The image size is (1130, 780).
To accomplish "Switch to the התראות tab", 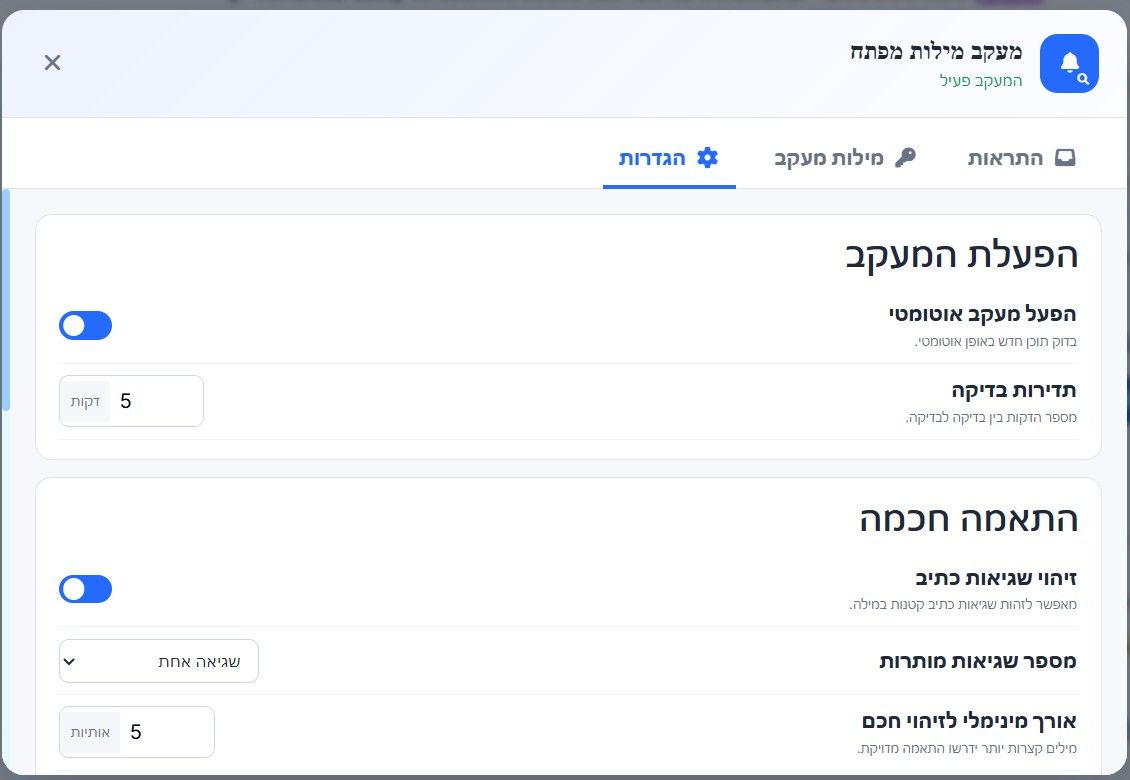I will 1021,158.
